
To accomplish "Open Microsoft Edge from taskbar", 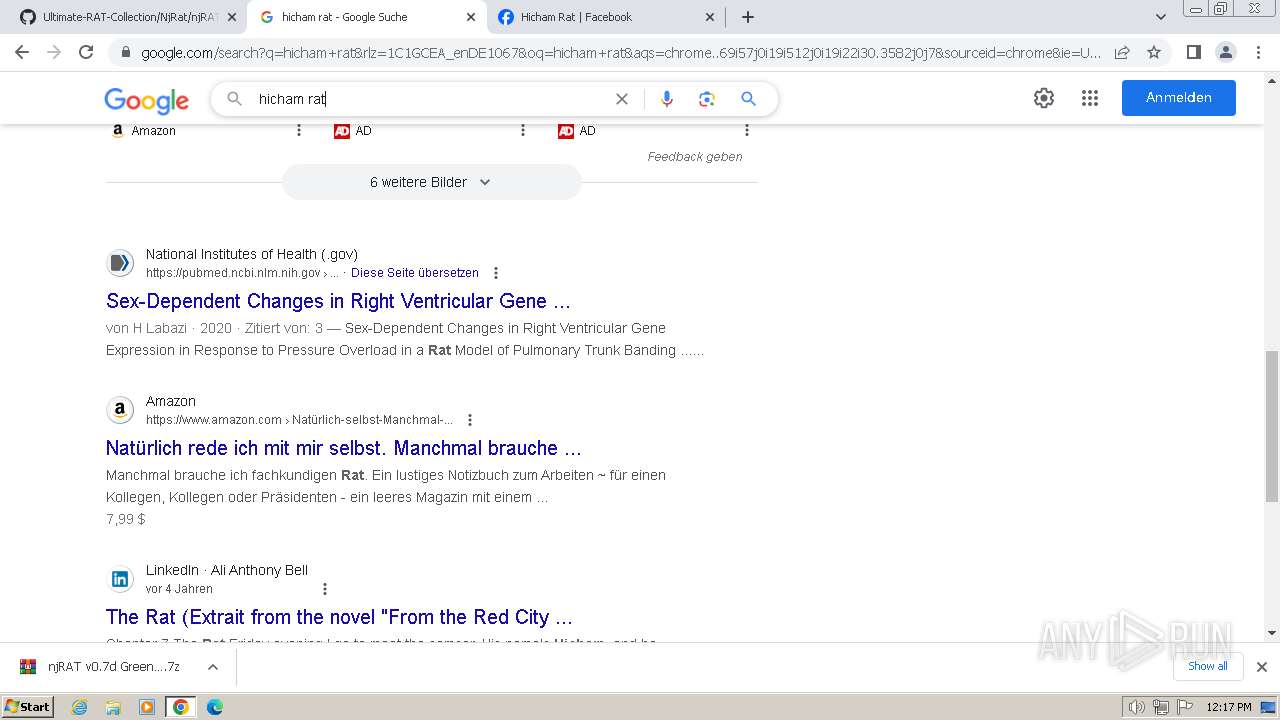I will click(215, 707).
